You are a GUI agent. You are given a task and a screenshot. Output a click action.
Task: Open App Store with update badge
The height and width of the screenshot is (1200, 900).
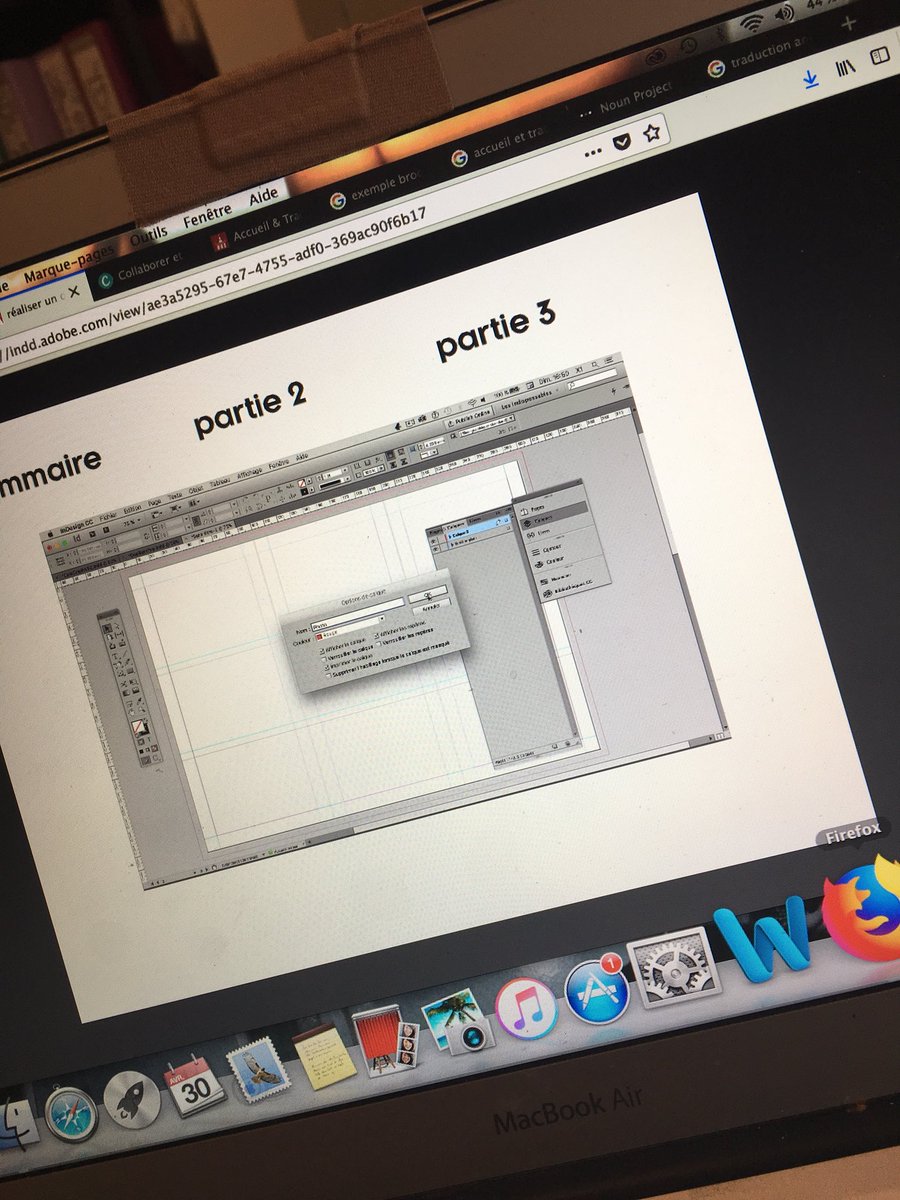coord(597,989)
